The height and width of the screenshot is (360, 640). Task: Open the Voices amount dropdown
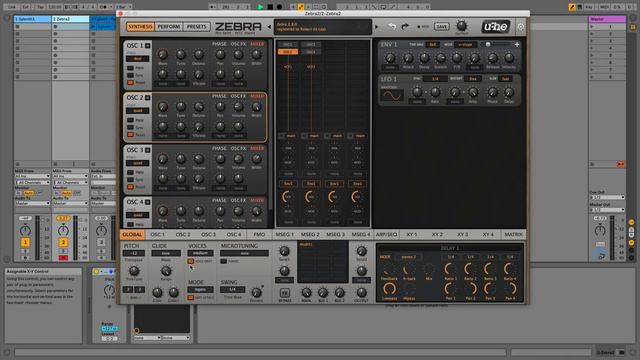tap(200, 253)
